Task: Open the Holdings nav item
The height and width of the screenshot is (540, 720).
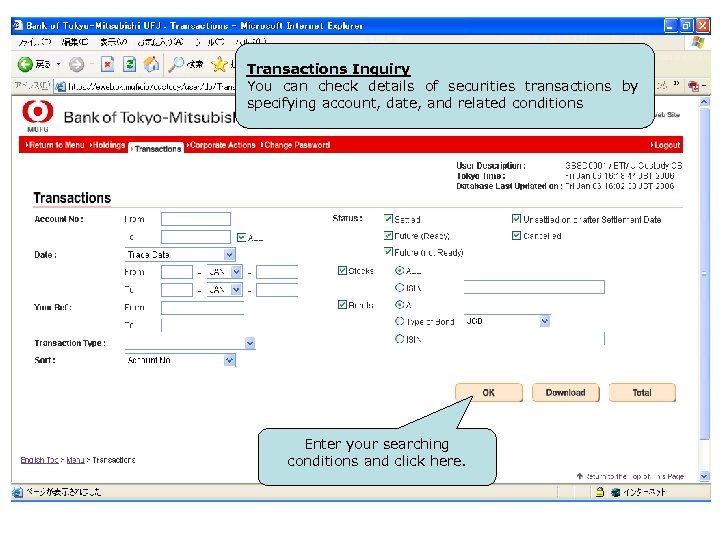Action: pos(107,145)
